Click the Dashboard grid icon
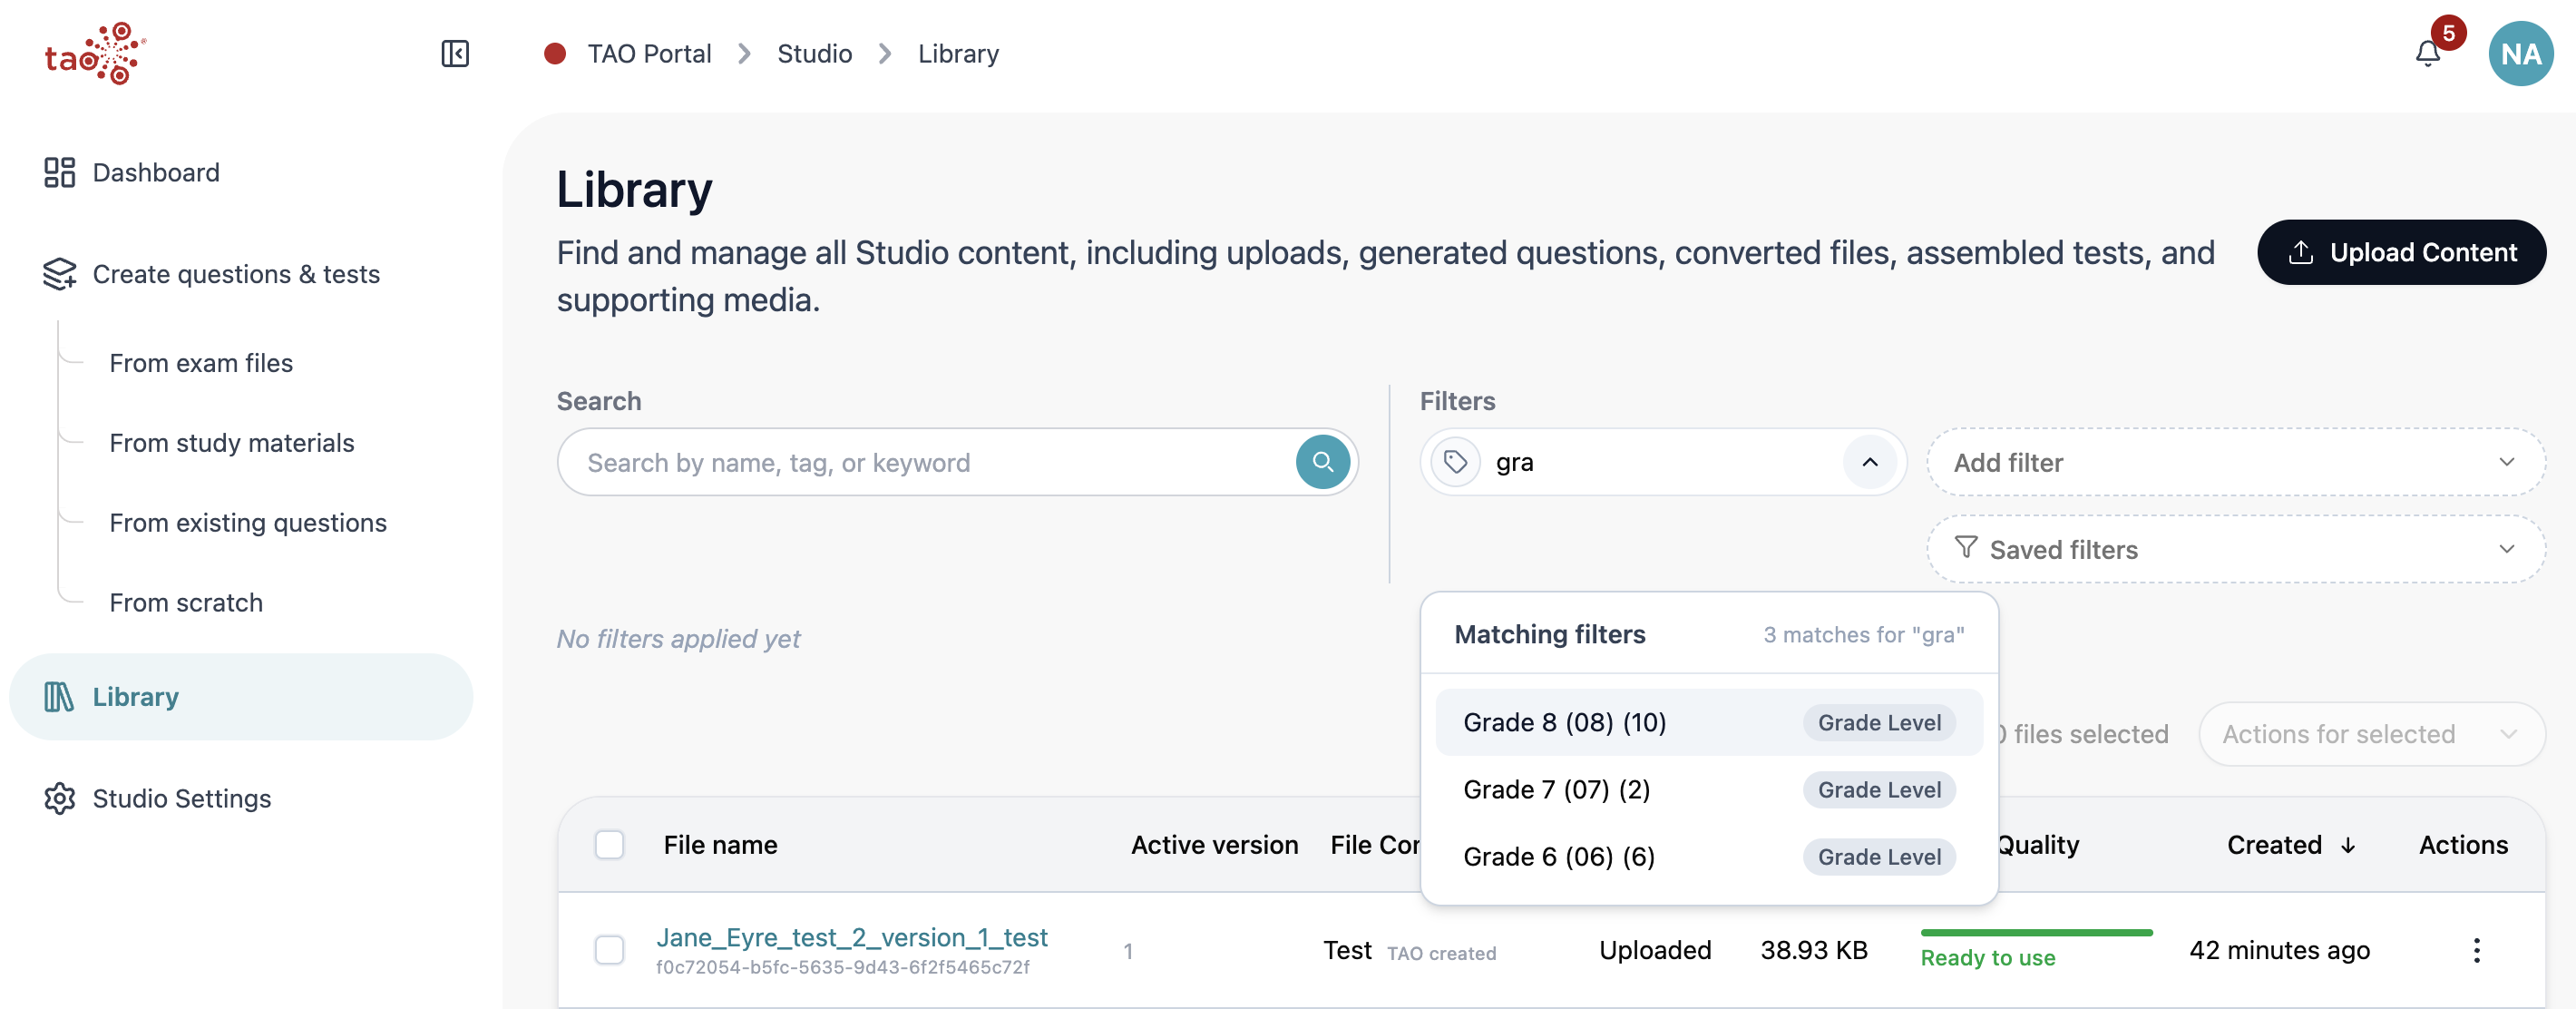 pyautogui.click(x=59, y=172)
